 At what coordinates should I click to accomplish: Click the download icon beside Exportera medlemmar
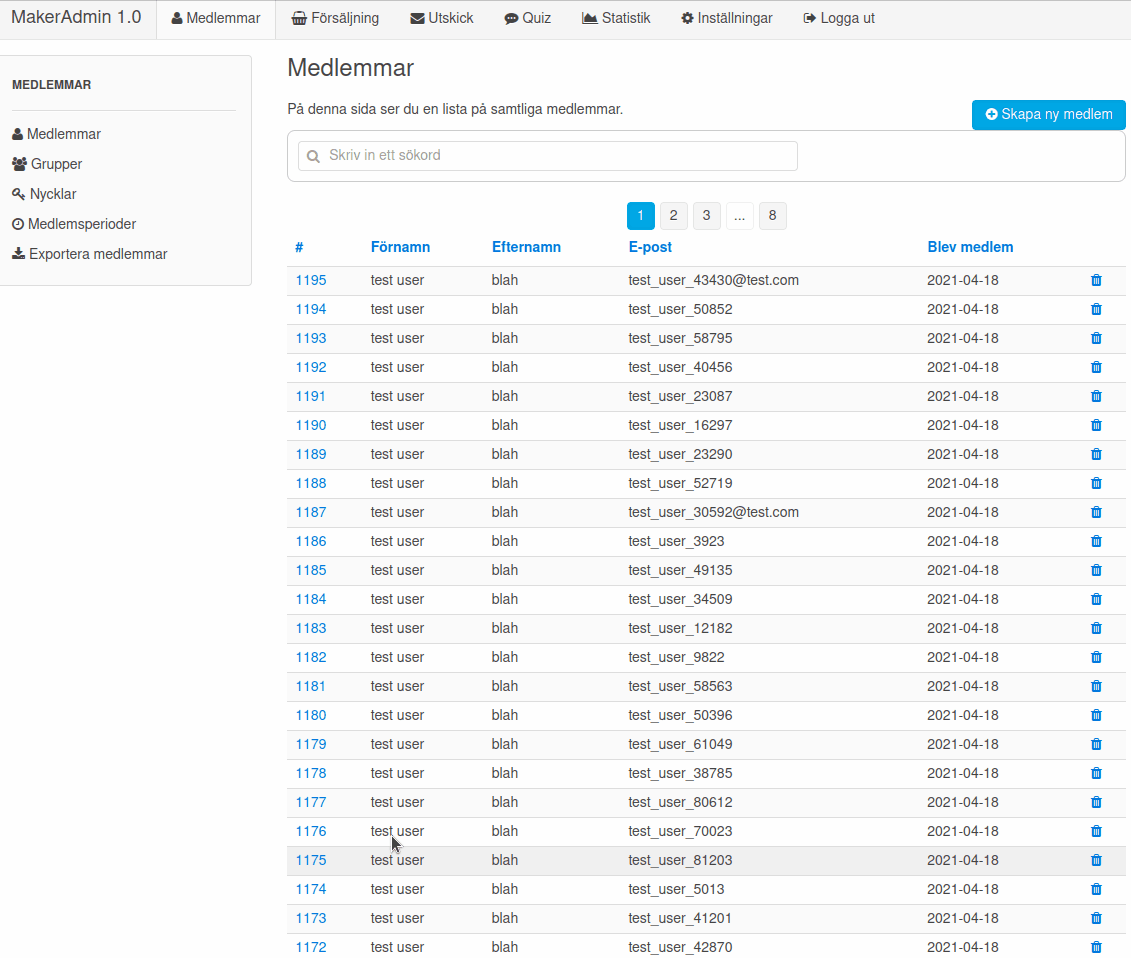pos(16,254)
